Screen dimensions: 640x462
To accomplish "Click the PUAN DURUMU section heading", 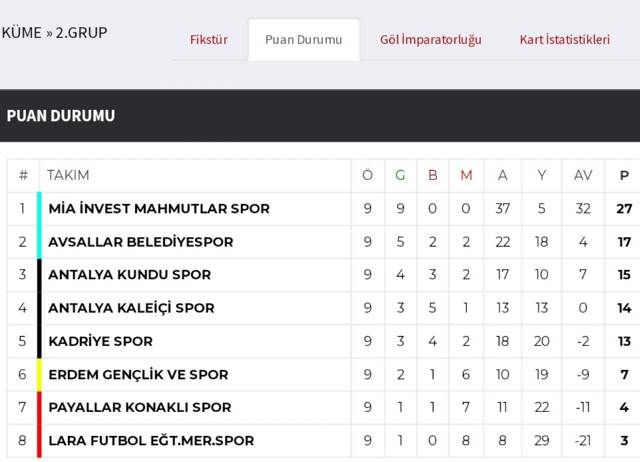I will (x=61, y=116).
